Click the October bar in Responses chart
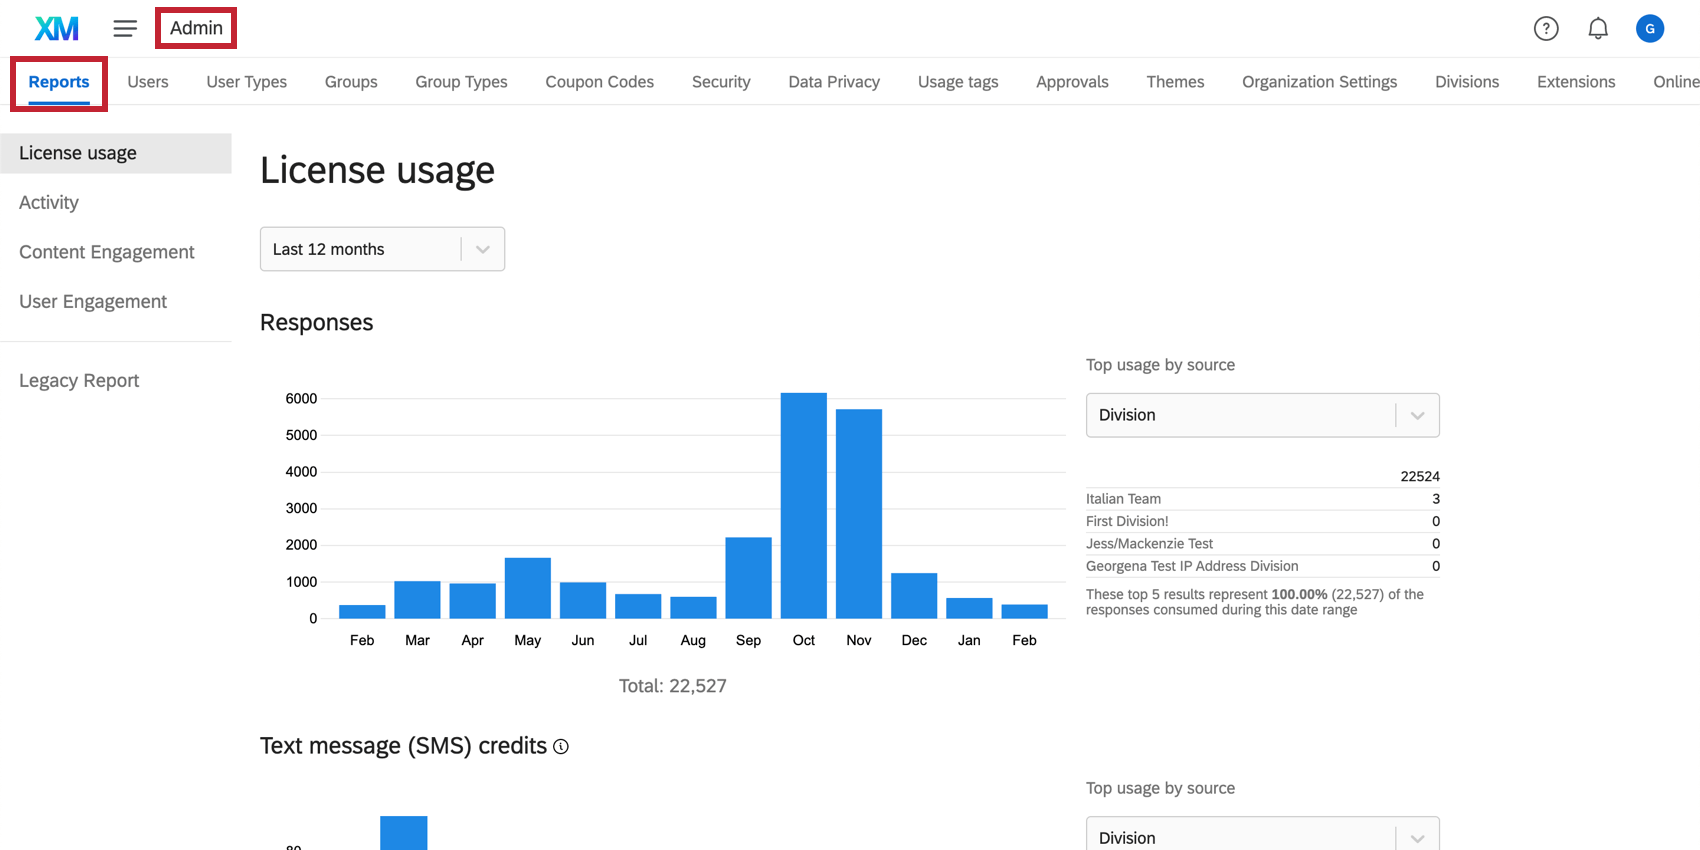This screenshot has height=850, width=1700. [x=803, y=505]
